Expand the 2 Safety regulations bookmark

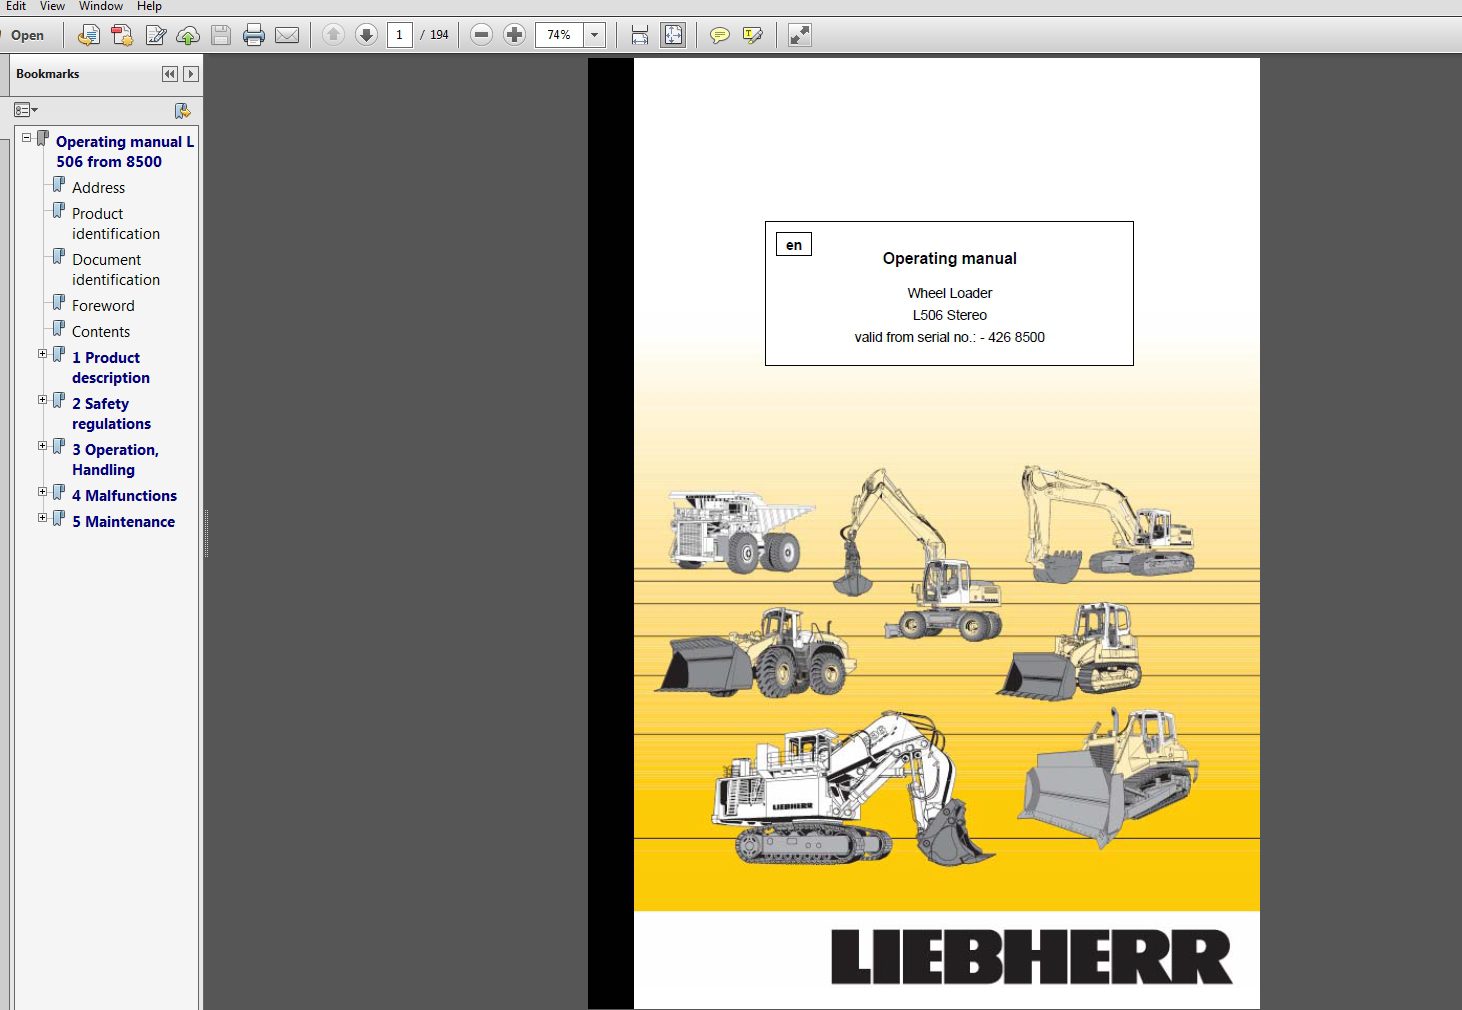click(43, 400)
